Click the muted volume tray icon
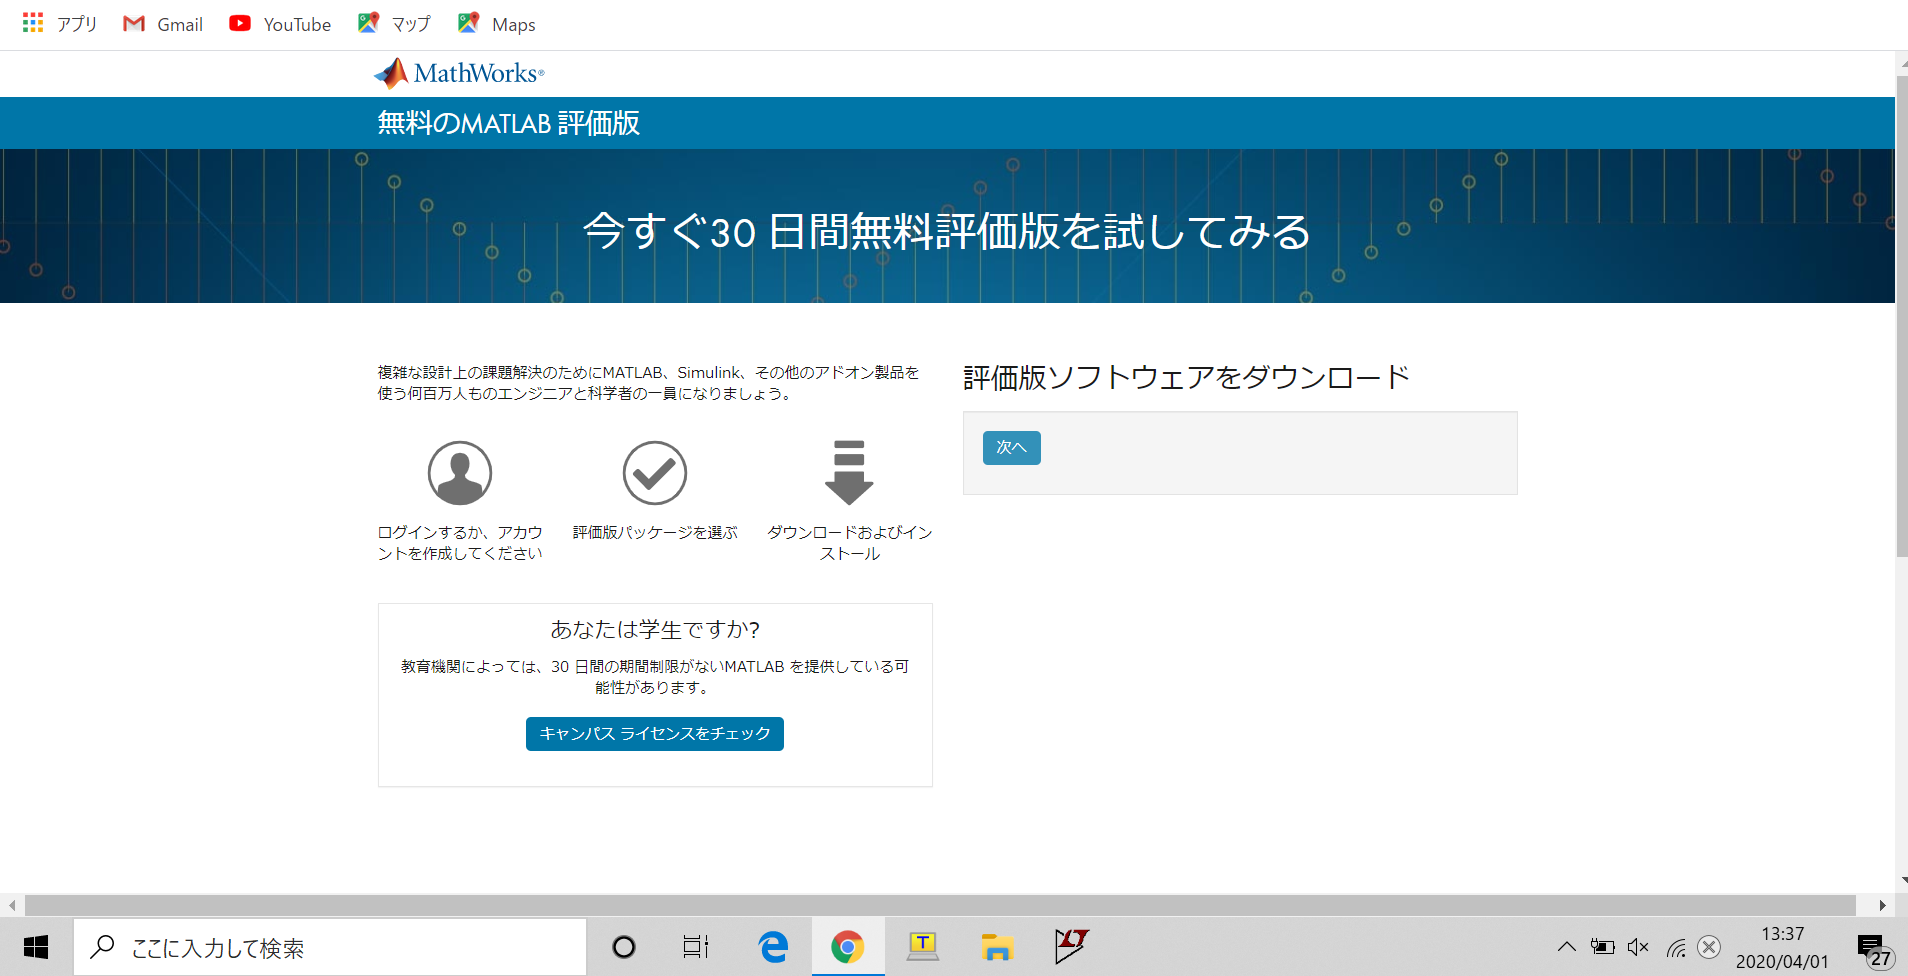The height and width of the screenshot is (976, 1908). point(1638,947)
